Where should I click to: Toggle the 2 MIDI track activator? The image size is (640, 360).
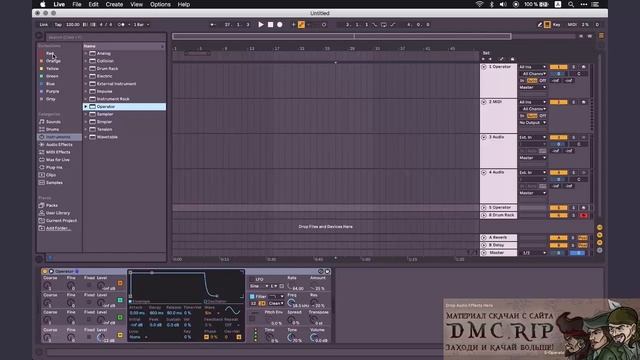click(558, 102)
